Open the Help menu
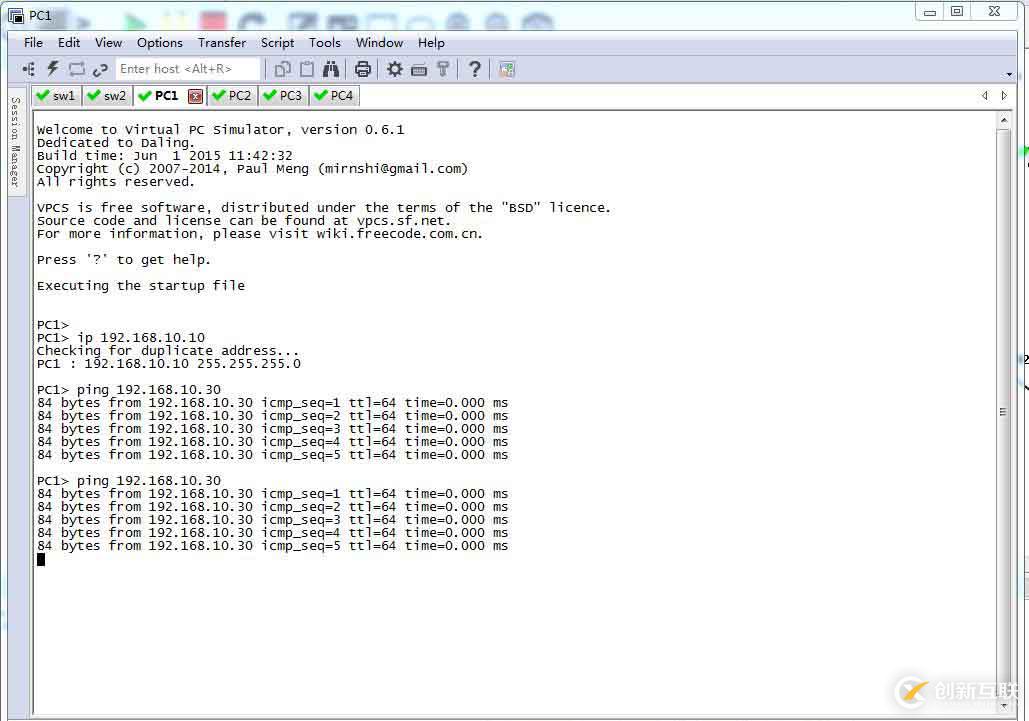Image resolution: width=1029 pixels, height=721 pixels. pos(431,43)
